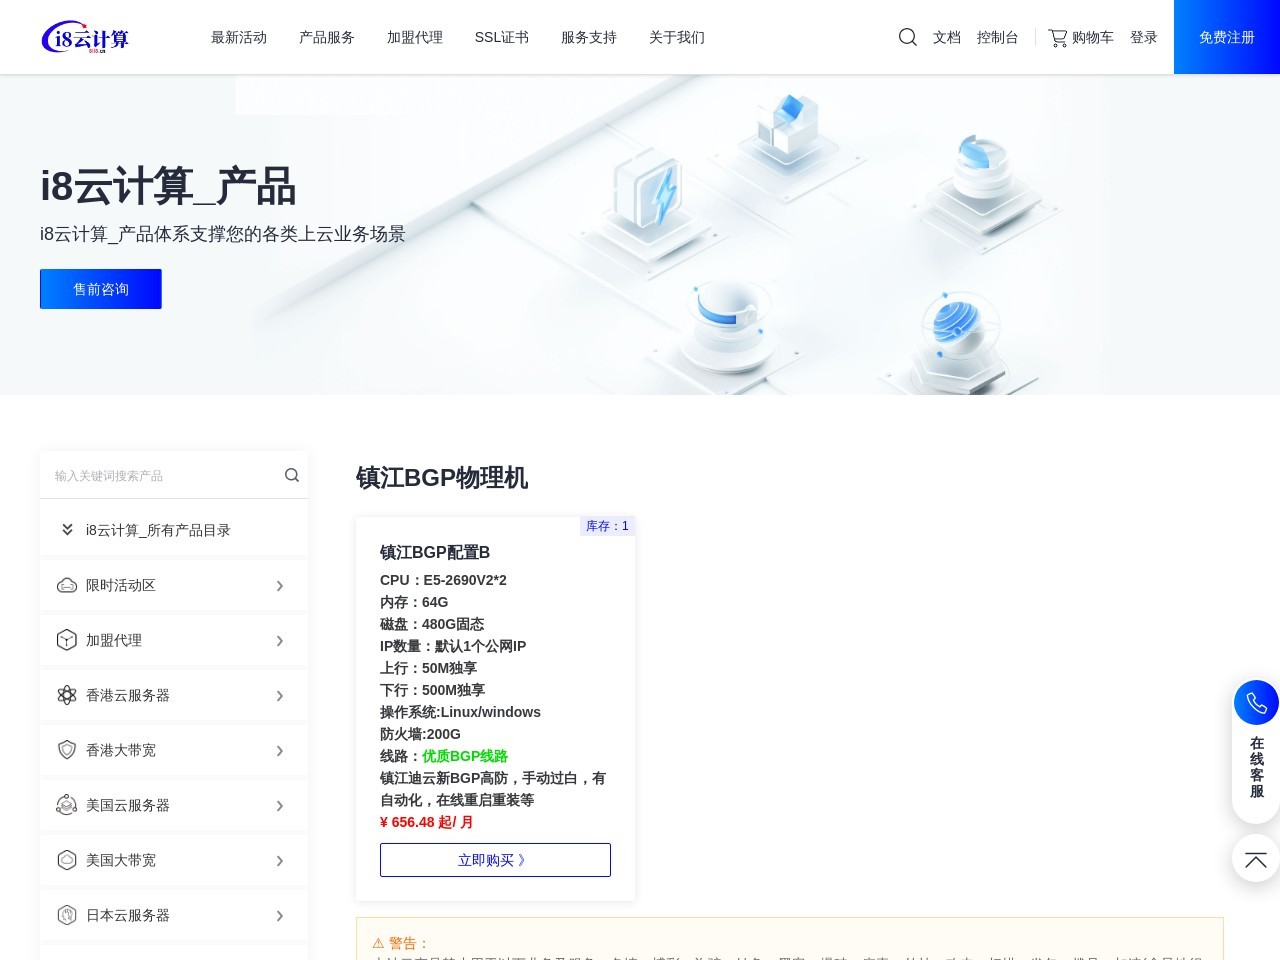The height and width of the screenshot is (960, 1280).
Task: Open the 产品服务 menu
Action: click(326, 37)
